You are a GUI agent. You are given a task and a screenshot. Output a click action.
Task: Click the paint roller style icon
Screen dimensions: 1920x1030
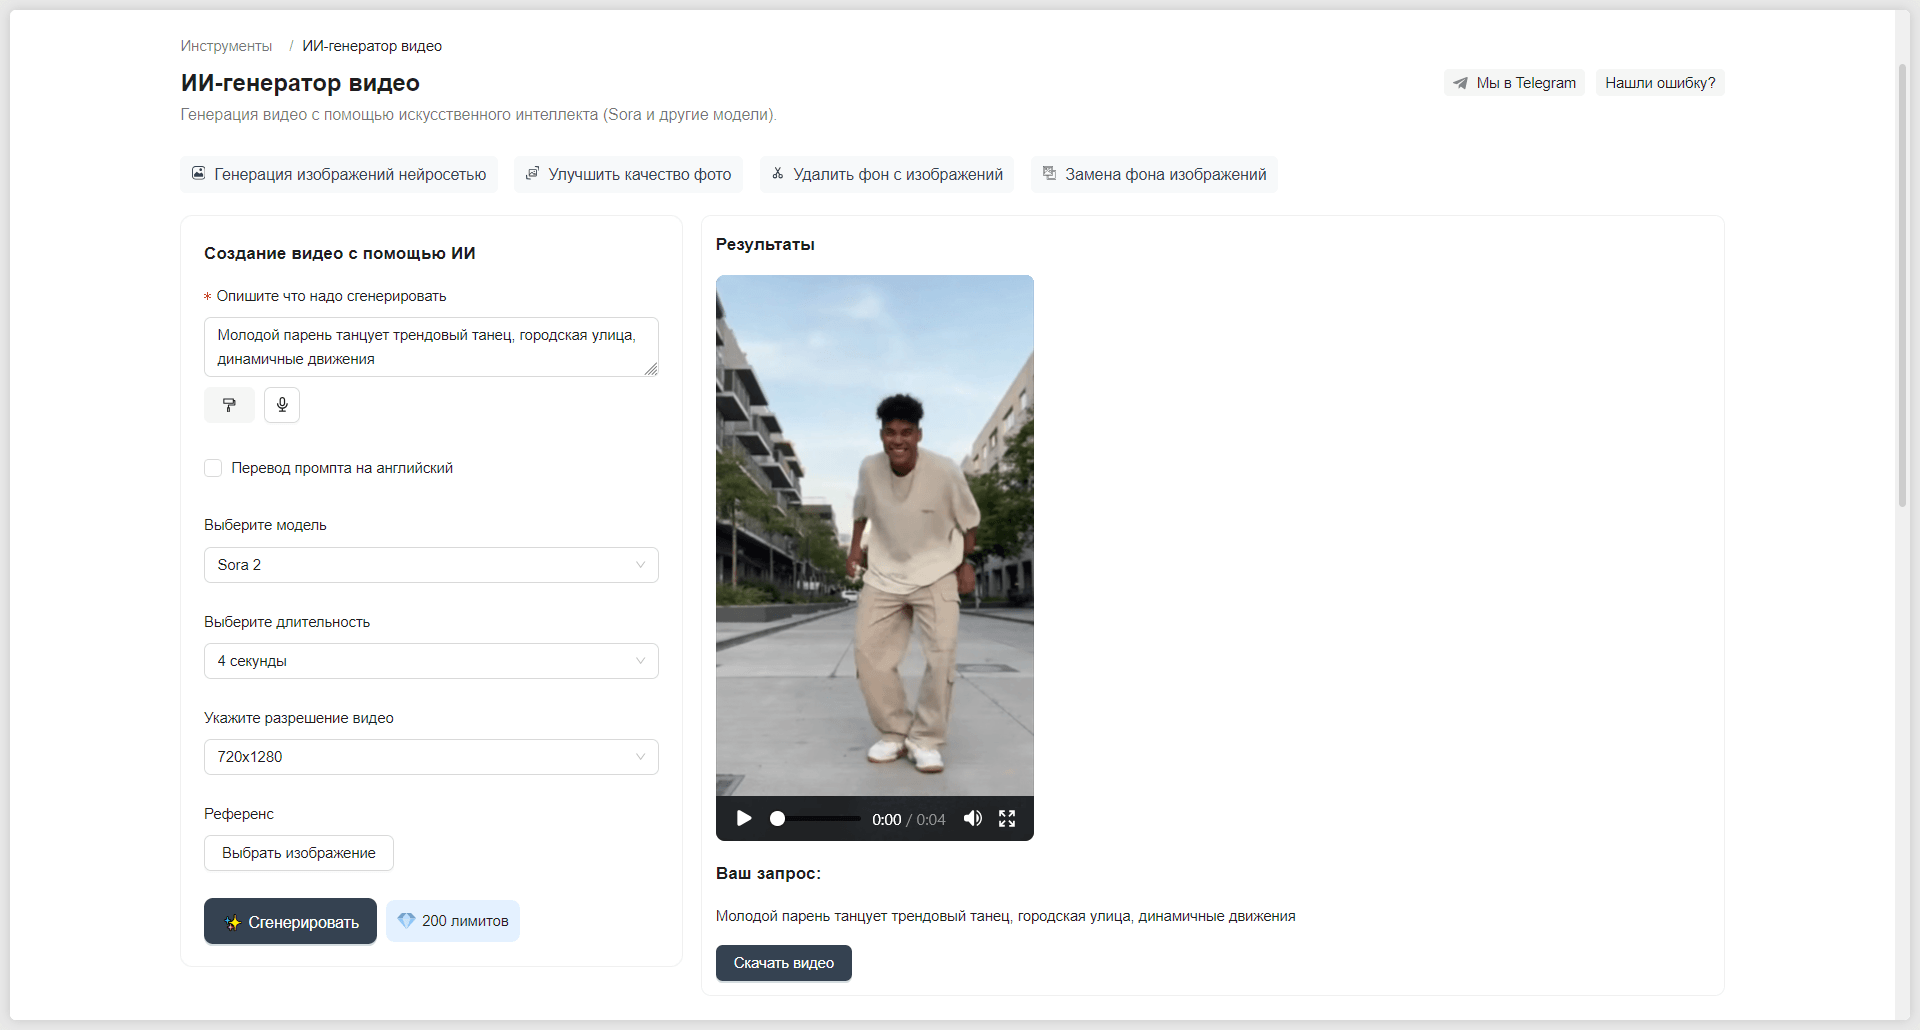point(229,405)
